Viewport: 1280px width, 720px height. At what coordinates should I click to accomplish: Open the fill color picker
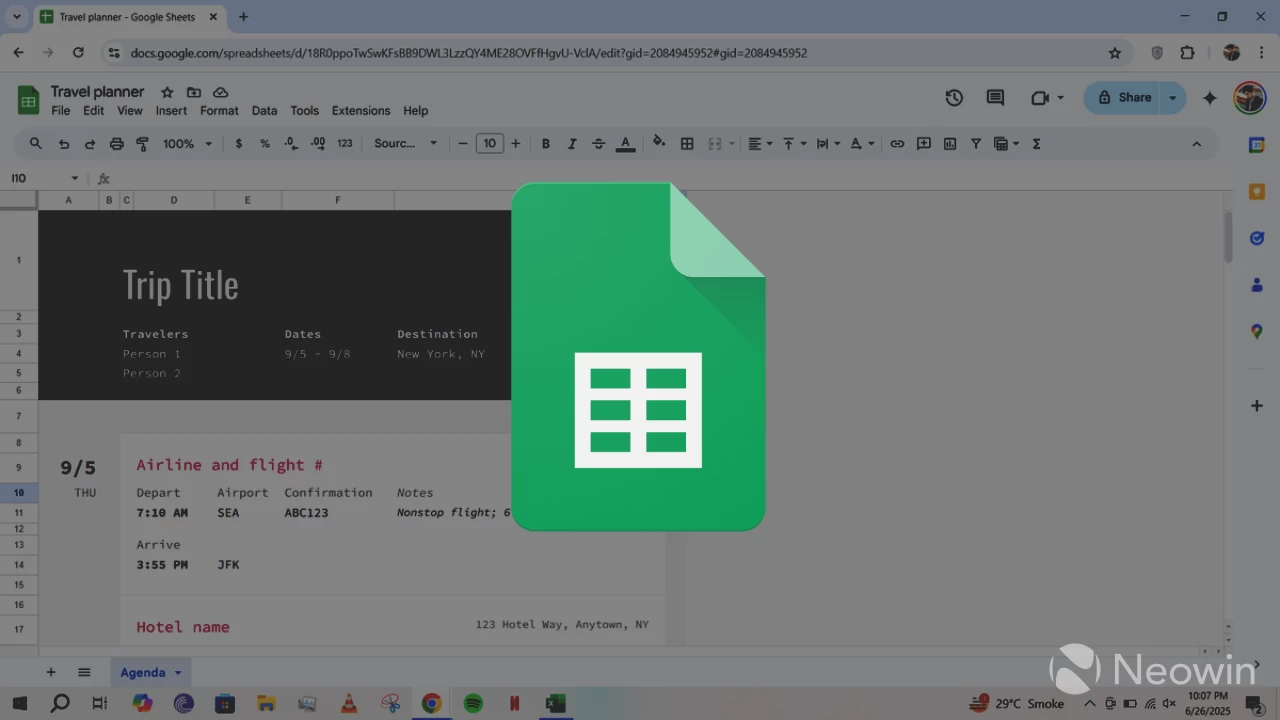pyautogui.click(x=658, y=143)
